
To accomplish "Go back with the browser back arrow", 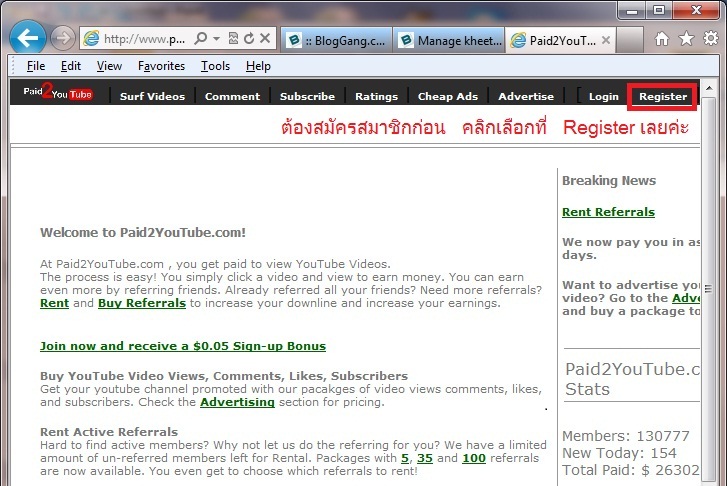I will coord(27,38).
